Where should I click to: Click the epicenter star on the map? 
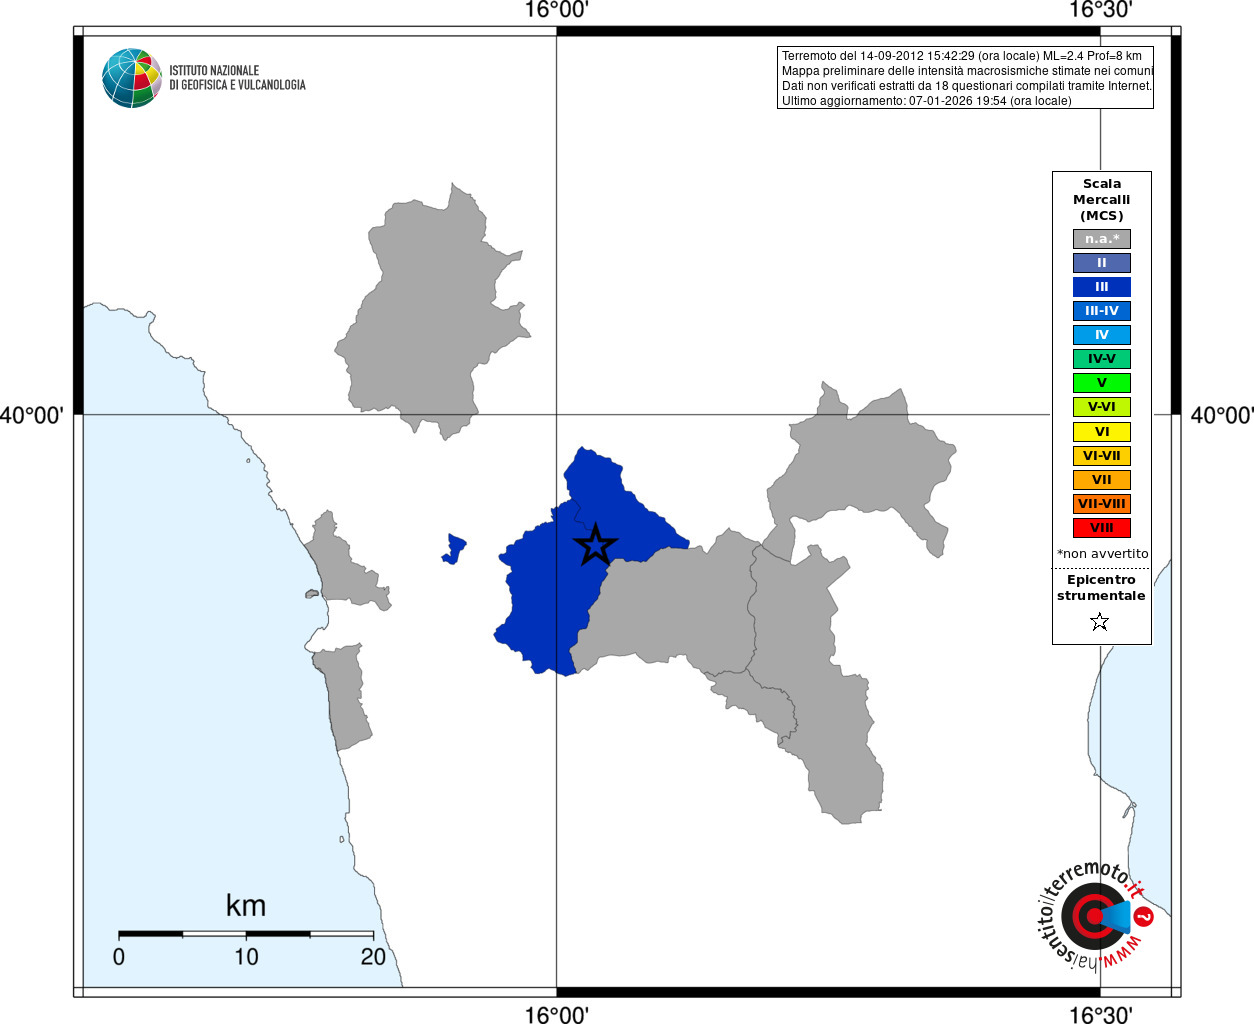595,545
